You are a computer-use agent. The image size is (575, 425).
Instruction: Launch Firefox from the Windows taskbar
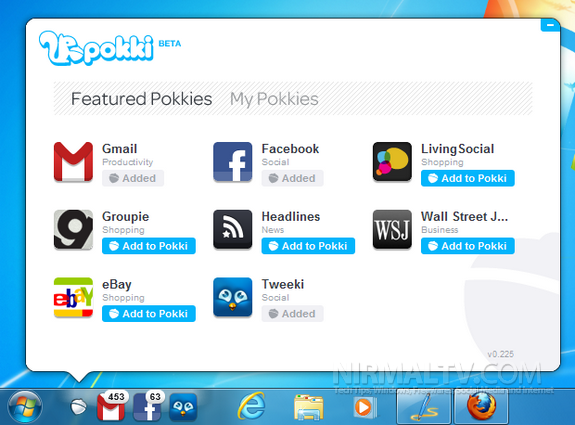pyautogui.click(x=481, y=406)
